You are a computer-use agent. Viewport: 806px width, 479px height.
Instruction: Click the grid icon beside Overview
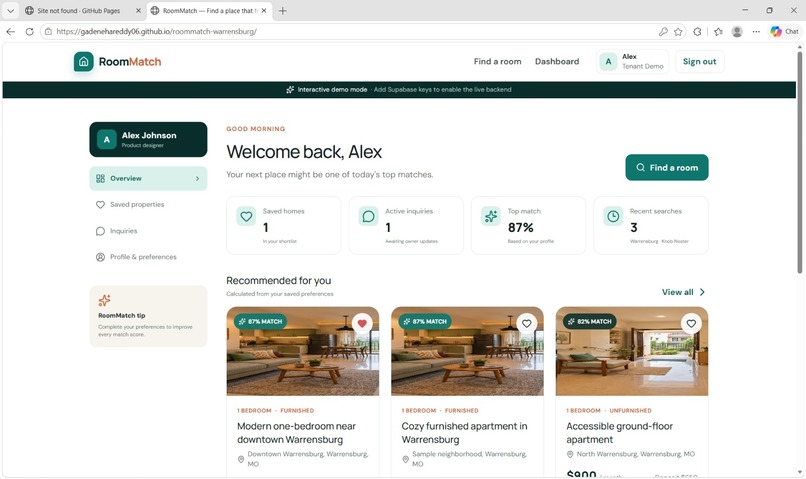[100, 178]
